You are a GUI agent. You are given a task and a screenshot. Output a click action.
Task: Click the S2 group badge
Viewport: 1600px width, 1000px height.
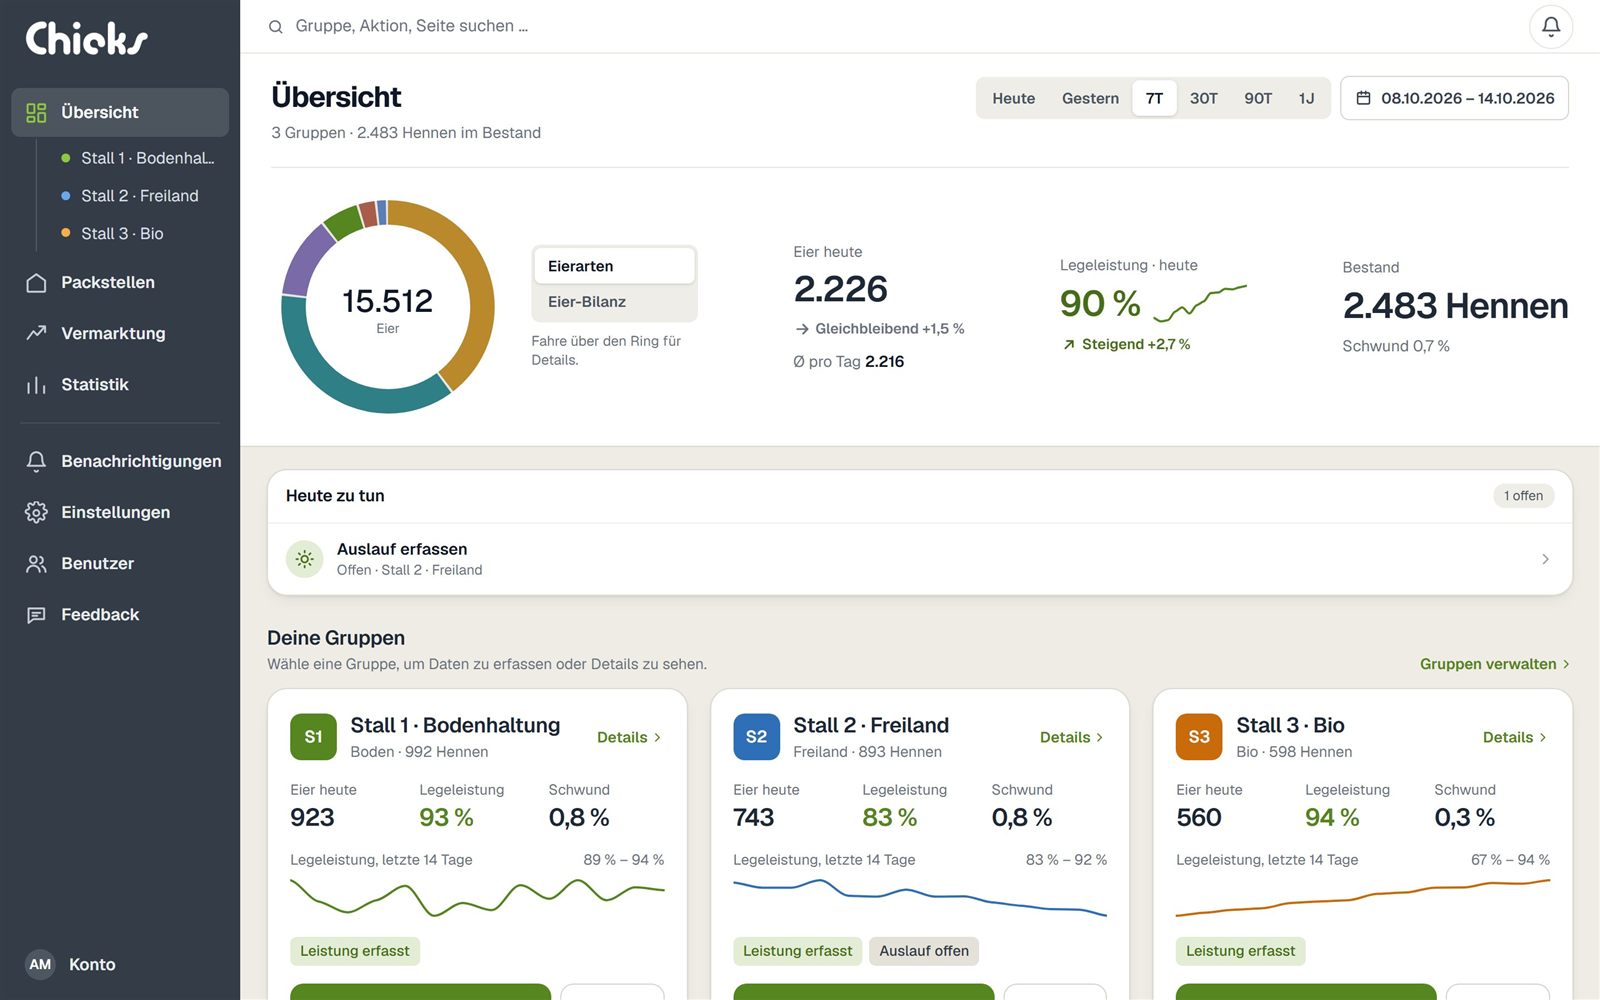pyautogui.click(x=756, y=737)
